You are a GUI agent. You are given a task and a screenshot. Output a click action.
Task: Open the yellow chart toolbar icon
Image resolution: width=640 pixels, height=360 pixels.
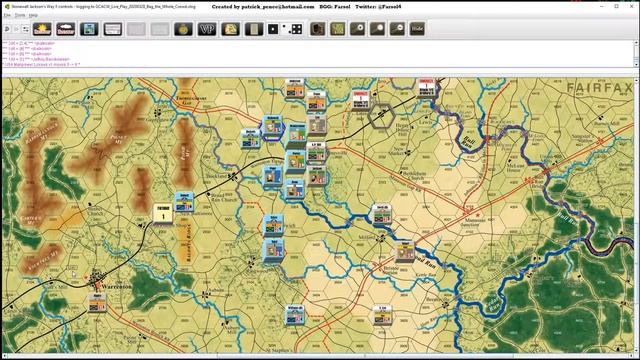pos(231,29)
